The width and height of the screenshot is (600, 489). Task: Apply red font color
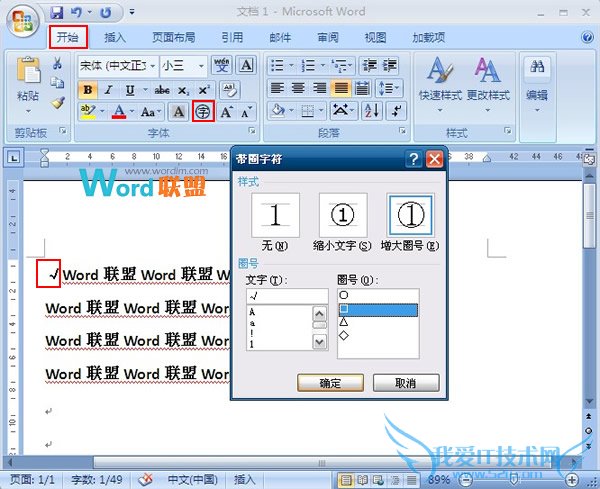[x=119, y=112]
